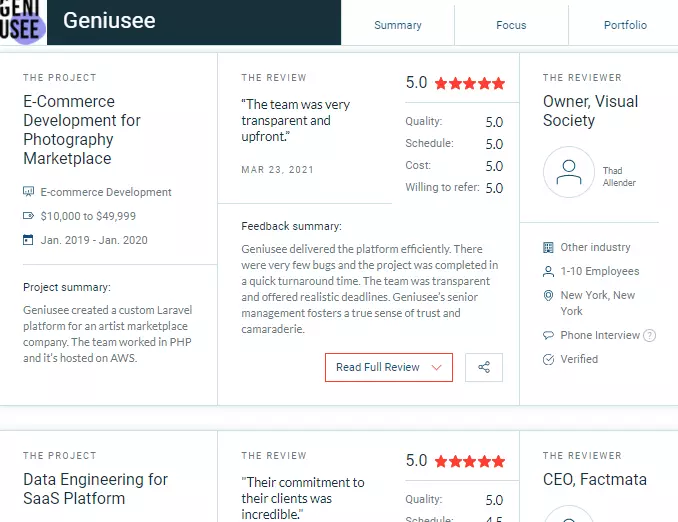
Task: Click the Other industry building icon
Action: (x=548, y=247)
